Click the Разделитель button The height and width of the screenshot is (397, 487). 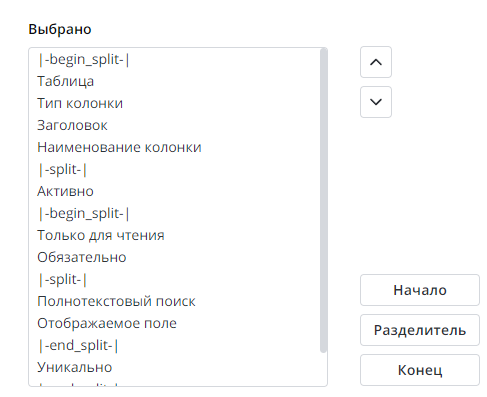coord(420,330)
